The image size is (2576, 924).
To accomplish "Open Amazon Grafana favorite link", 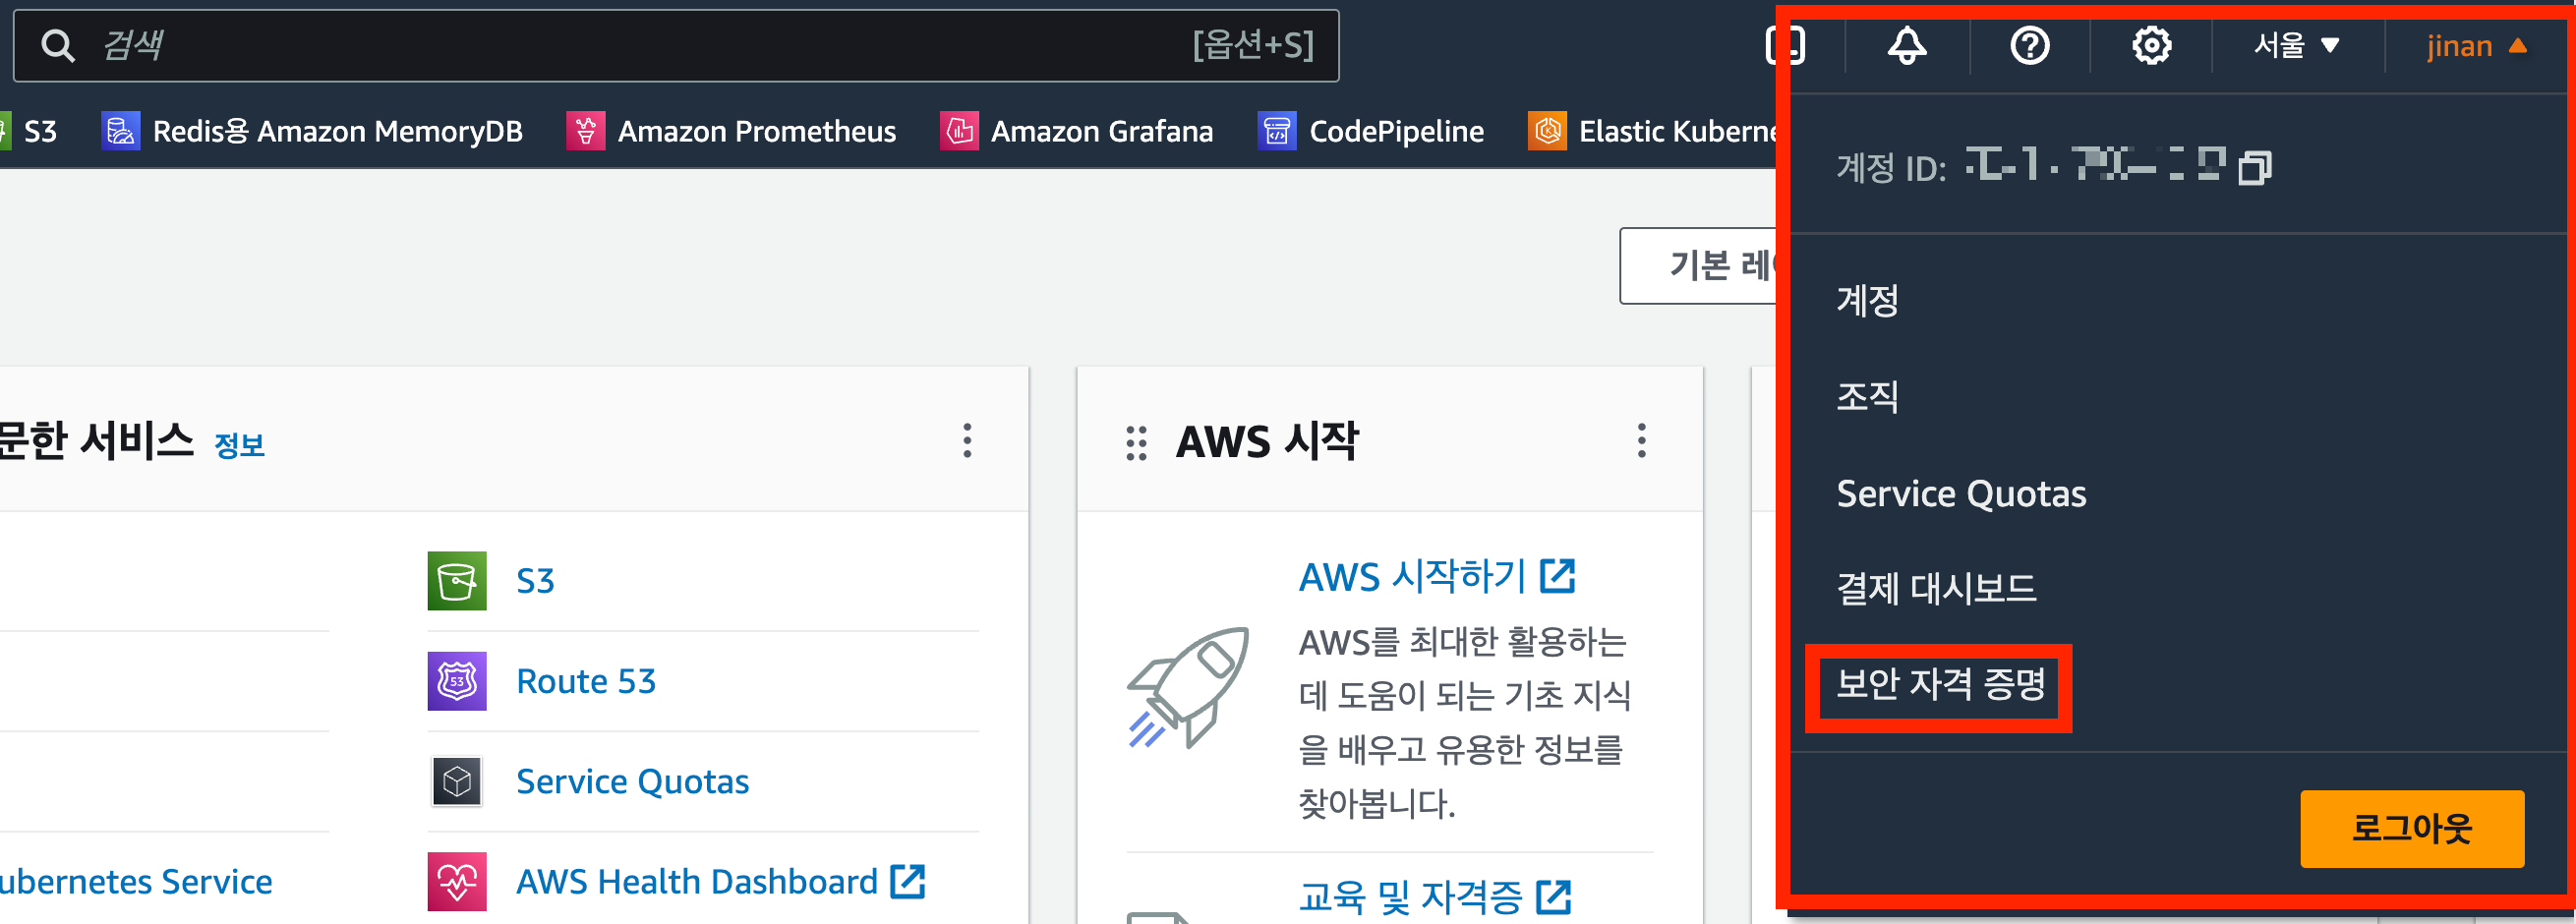I will (1102, 131).
